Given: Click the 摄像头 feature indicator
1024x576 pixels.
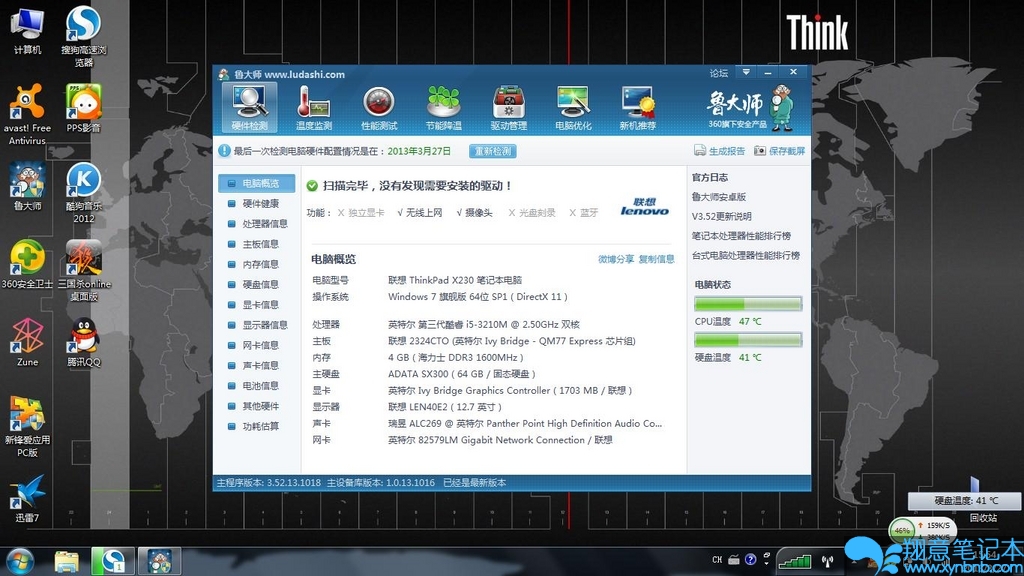Looking at the screenshot, I should click(x=474, y=213).
